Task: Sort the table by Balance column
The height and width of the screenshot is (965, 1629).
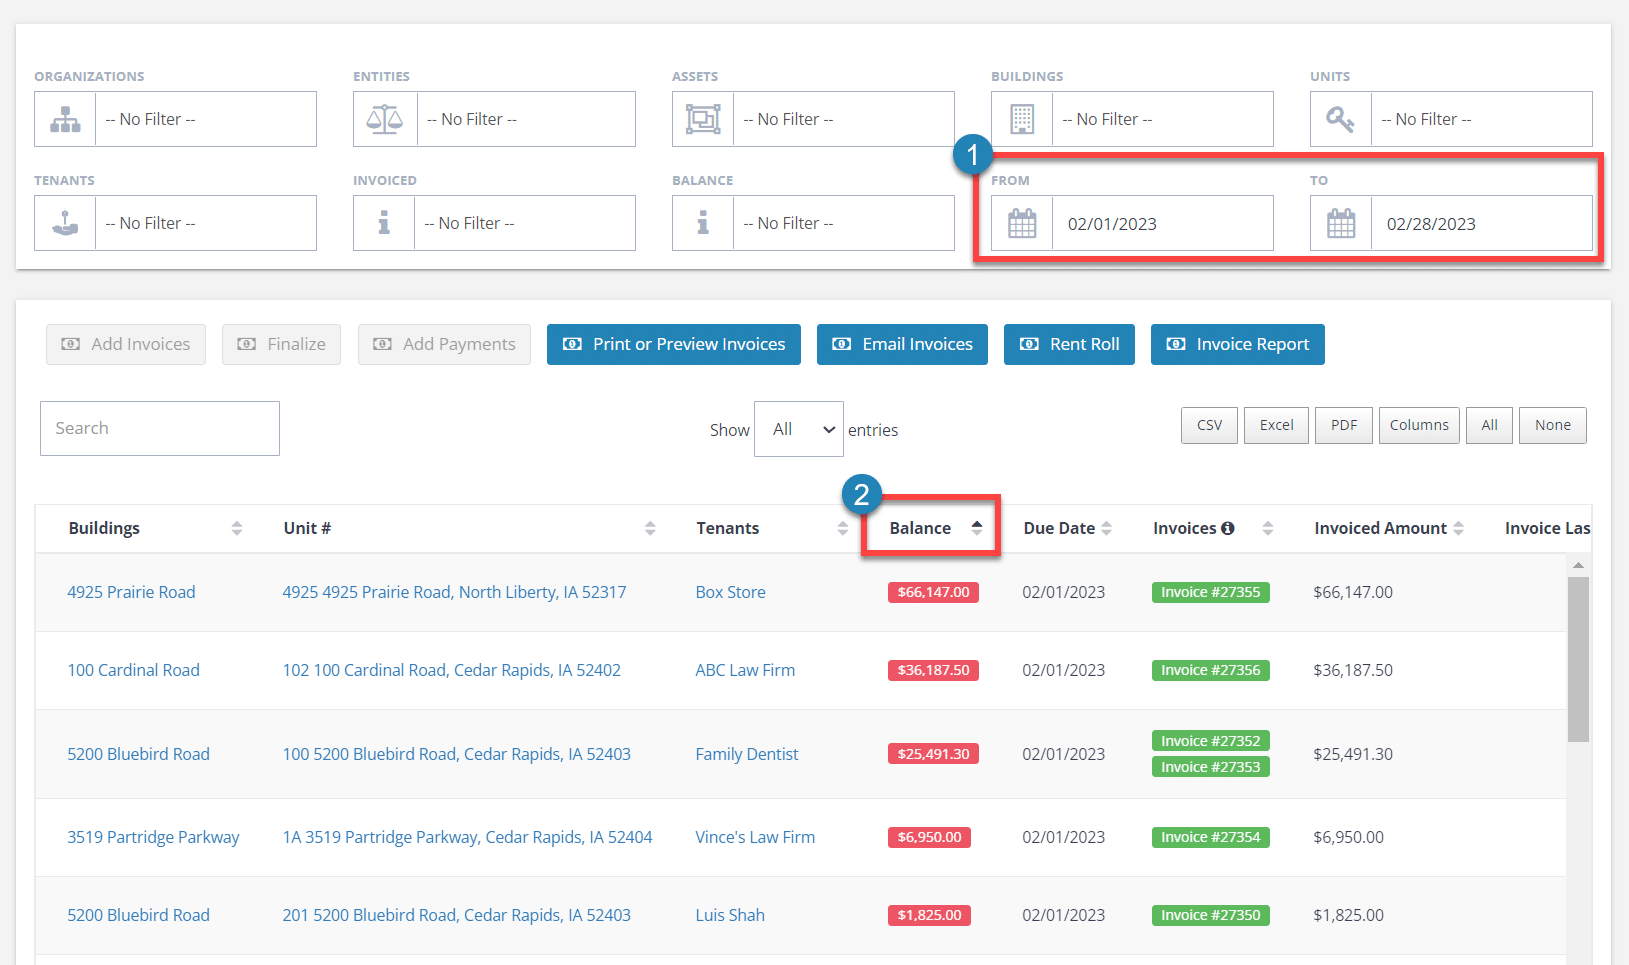Action: point(918,527)
